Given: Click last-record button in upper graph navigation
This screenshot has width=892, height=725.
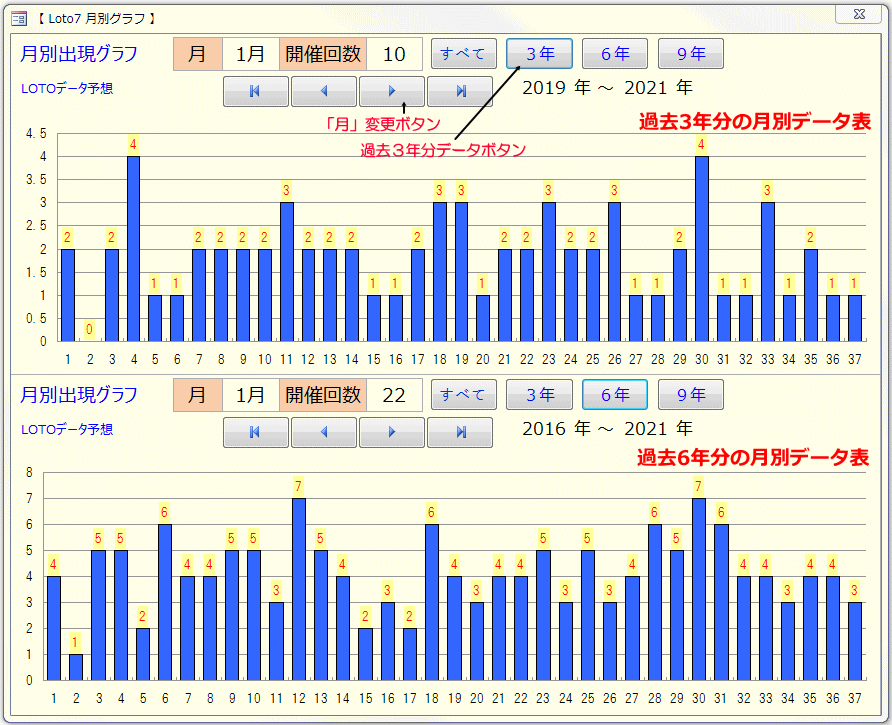Looking at the screenshot, I should pyautogui.click(x=460, y=91).
